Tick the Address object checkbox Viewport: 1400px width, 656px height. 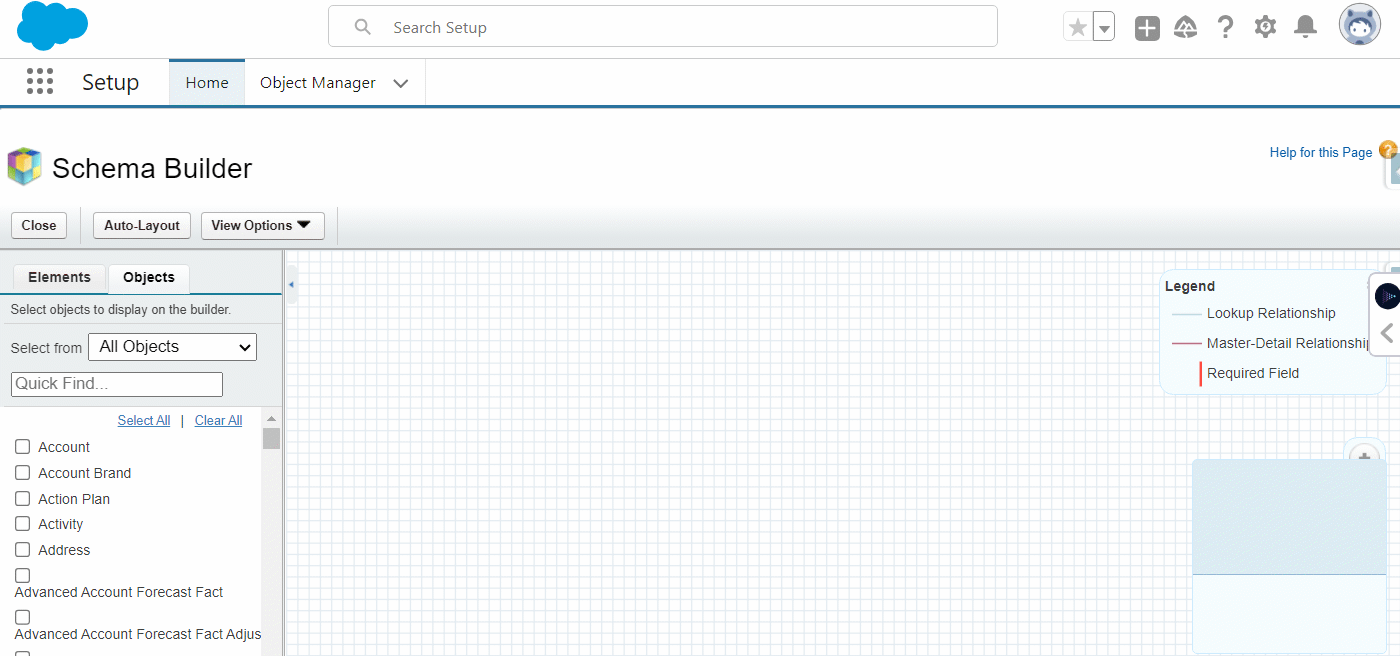(x=23, y=550)
